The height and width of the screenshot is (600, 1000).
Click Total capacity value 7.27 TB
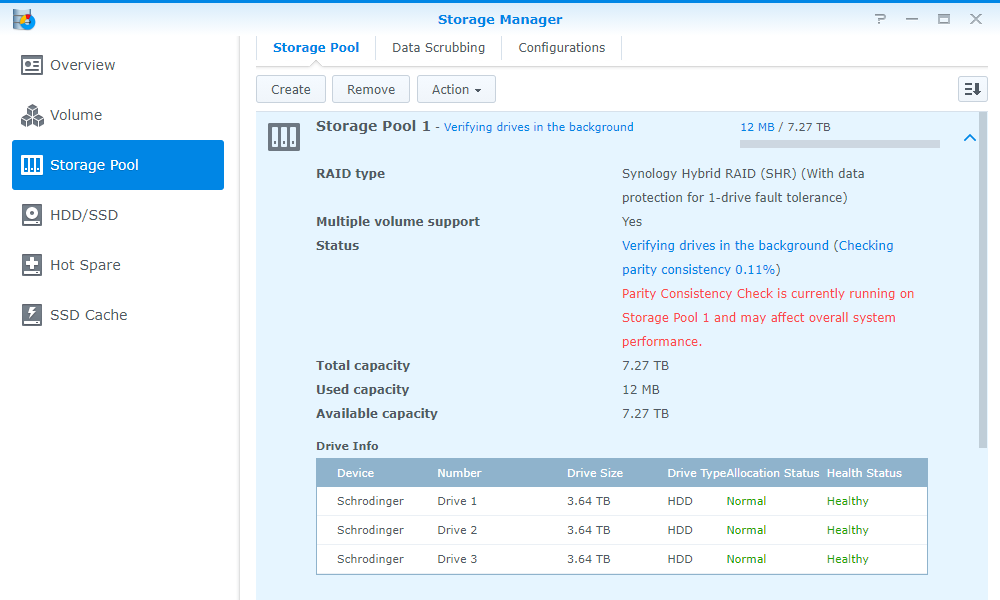(x=645, y=365)
